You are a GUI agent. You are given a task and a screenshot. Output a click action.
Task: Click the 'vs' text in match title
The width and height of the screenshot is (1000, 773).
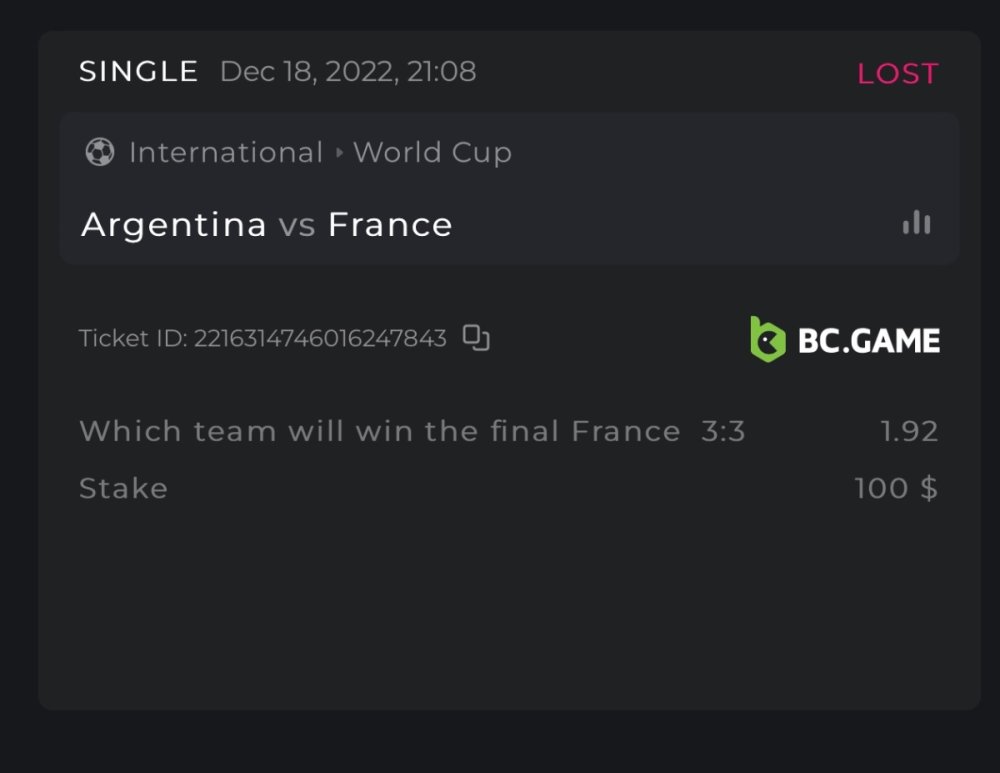point(297,225)
